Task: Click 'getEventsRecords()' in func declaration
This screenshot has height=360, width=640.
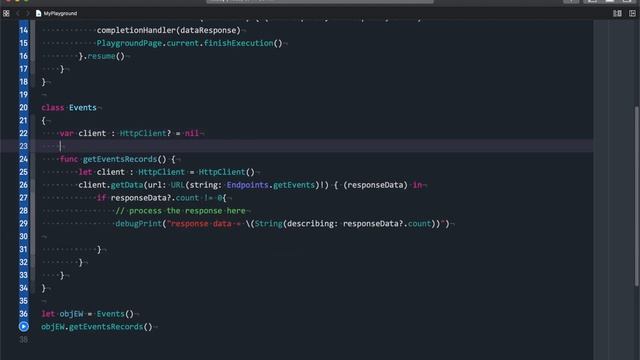Action: point(125,159)
